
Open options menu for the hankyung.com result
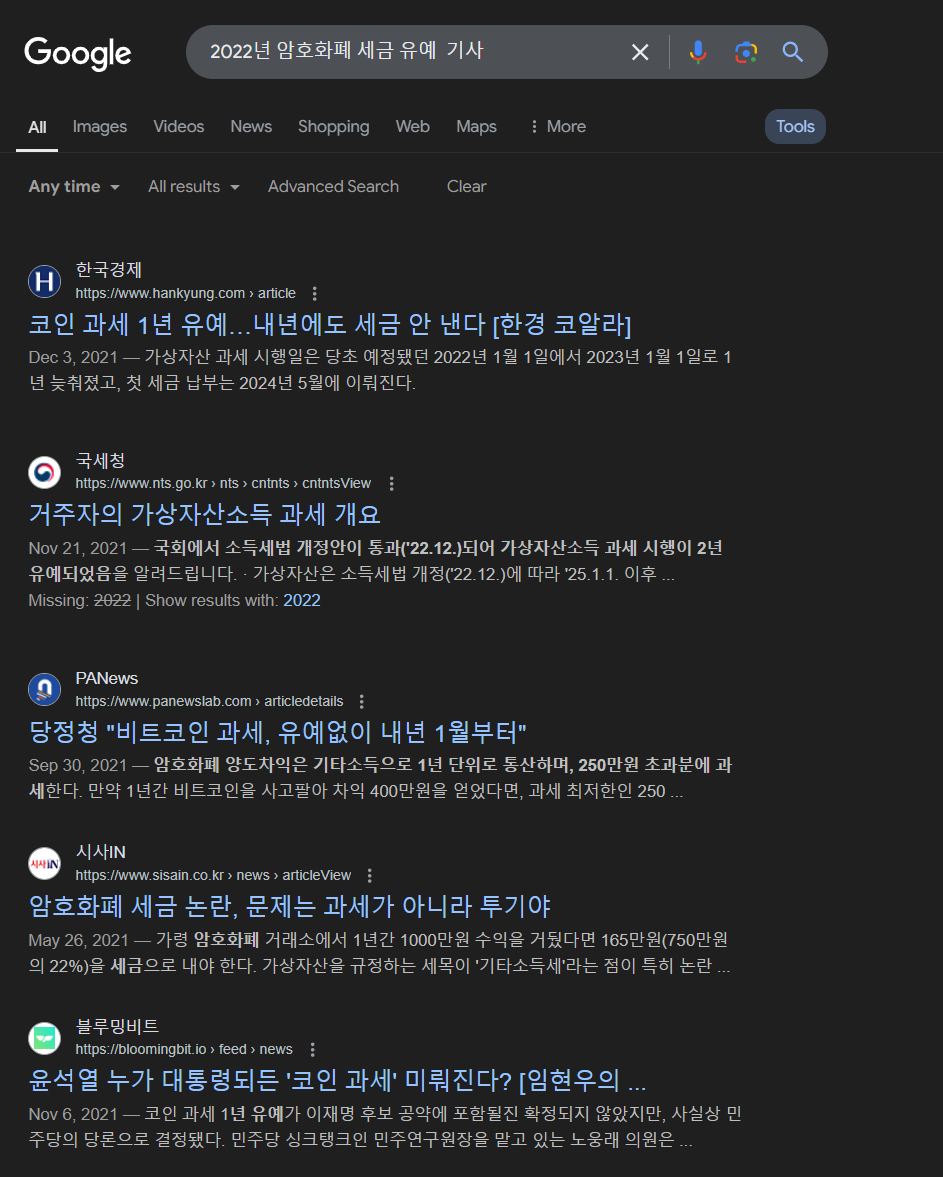pyautogui.click(x=315, y=293)
